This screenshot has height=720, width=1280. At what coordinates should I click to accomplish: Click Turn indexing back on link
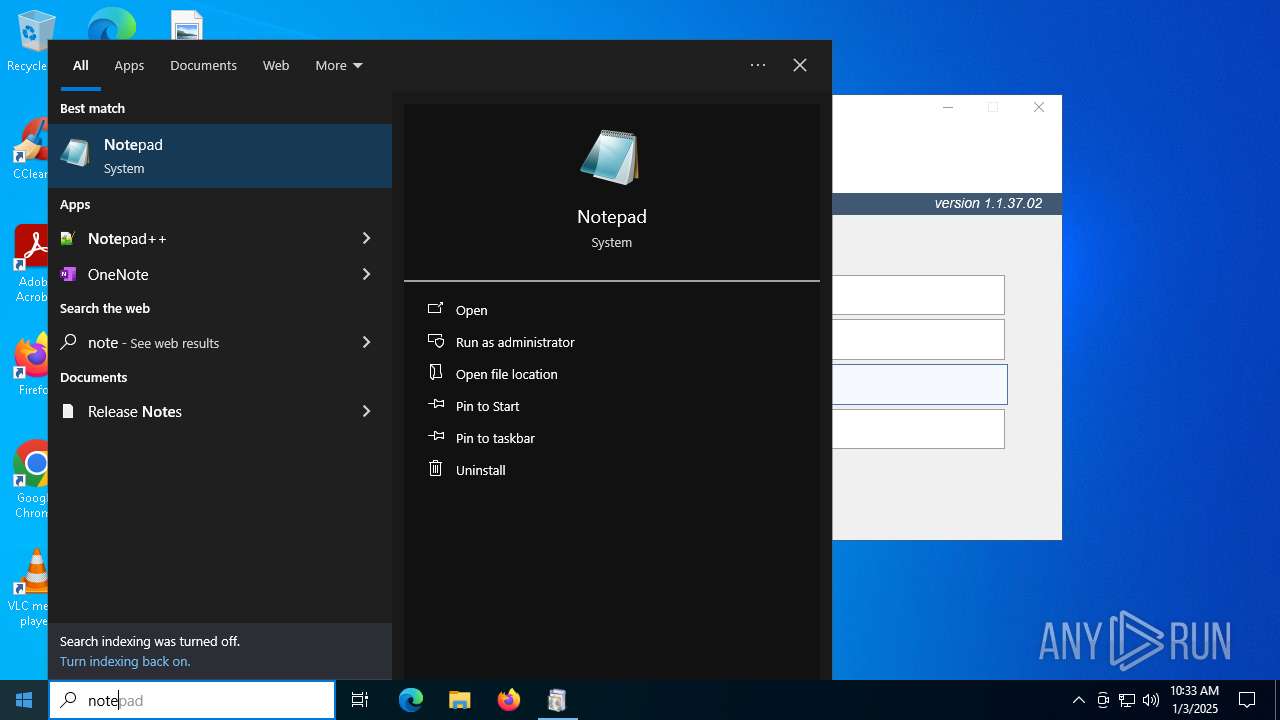tap(125, 661)
